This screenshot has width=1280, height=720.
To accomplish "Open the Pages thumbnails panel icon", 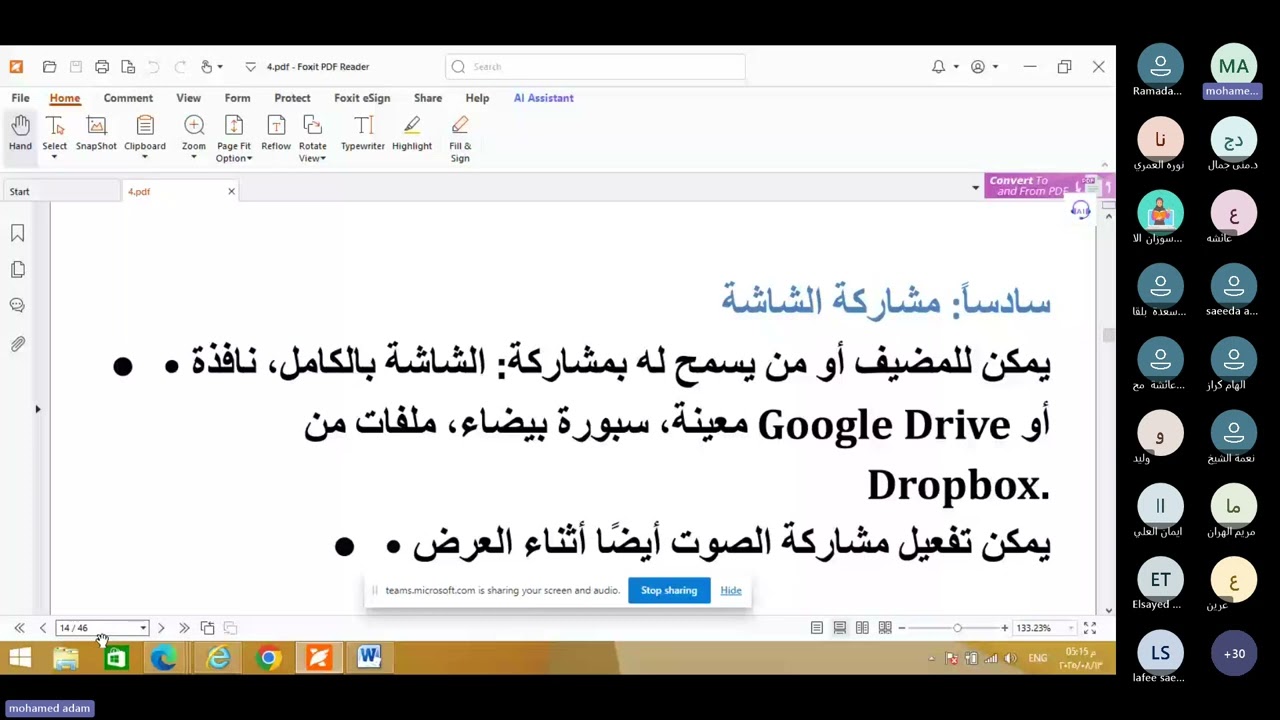I will click(x=17, y=269).
